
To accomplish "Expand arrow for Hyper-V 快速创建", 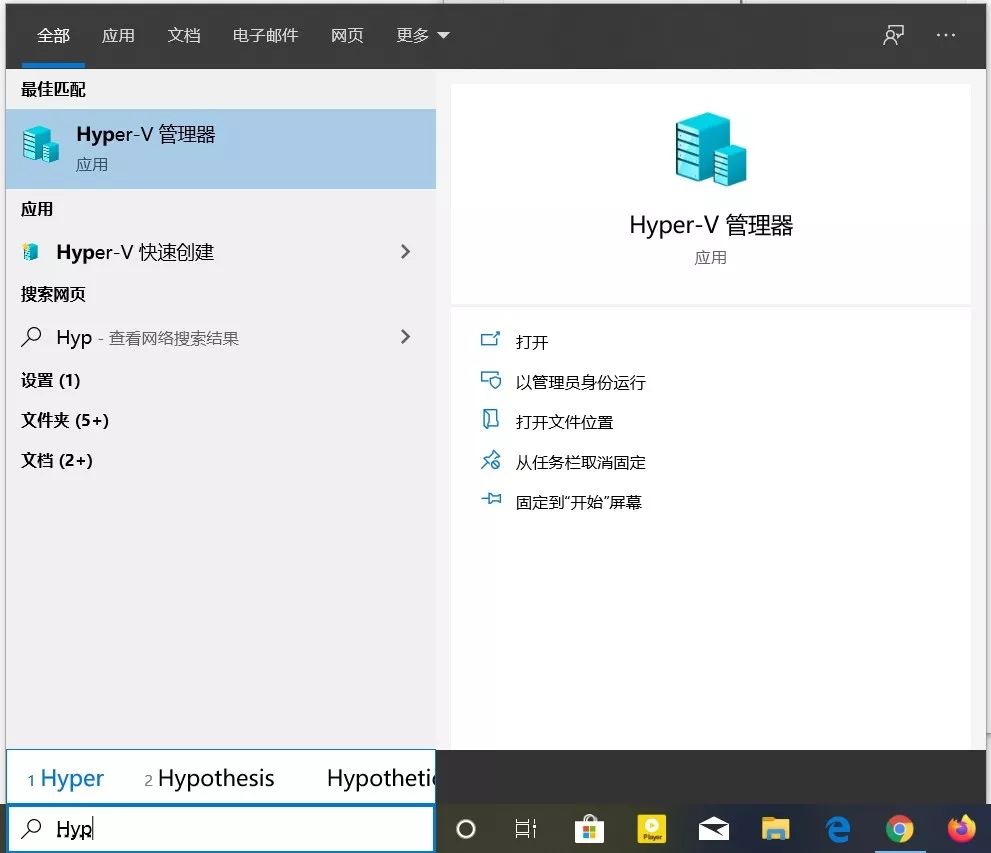I will [x=405, y=251].
